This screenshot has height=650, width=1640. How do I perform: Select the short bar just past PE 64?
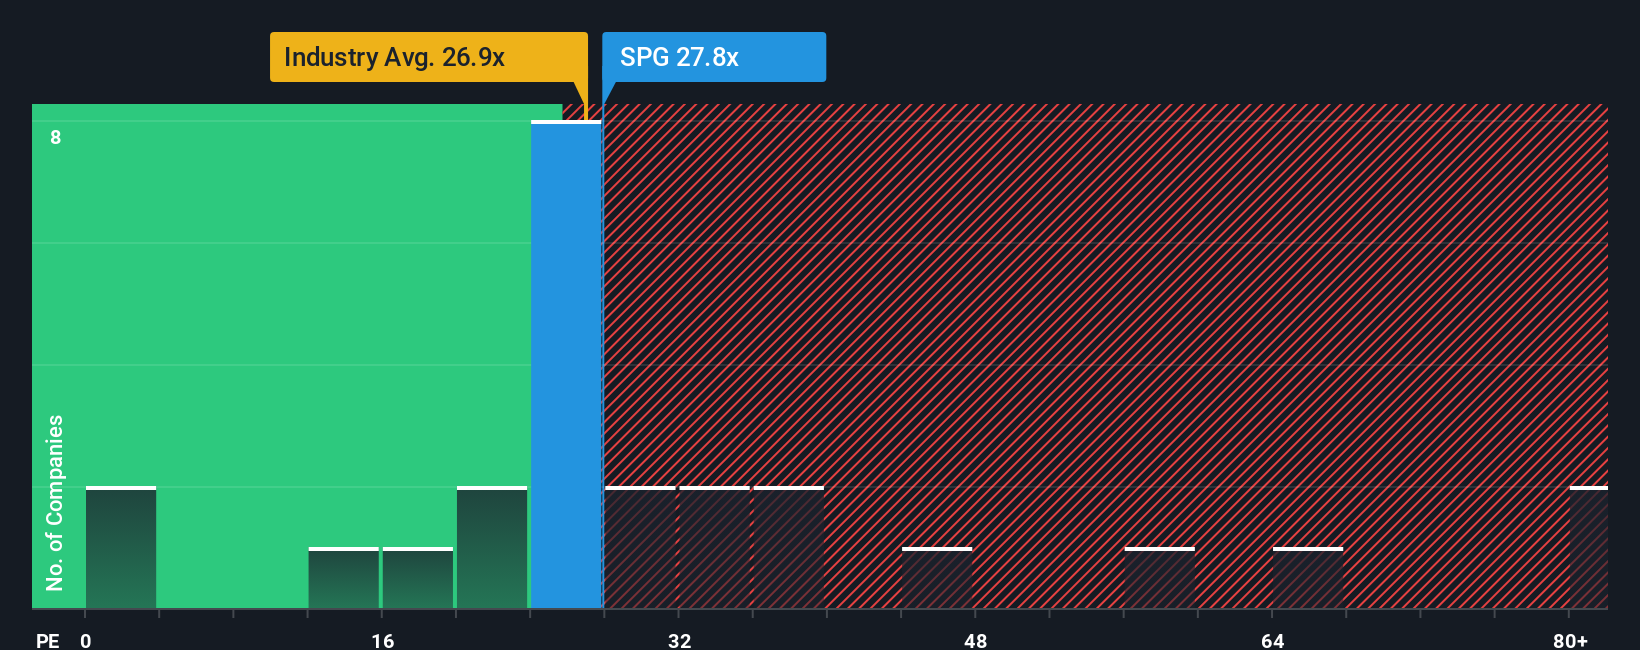pos(1308,578)
